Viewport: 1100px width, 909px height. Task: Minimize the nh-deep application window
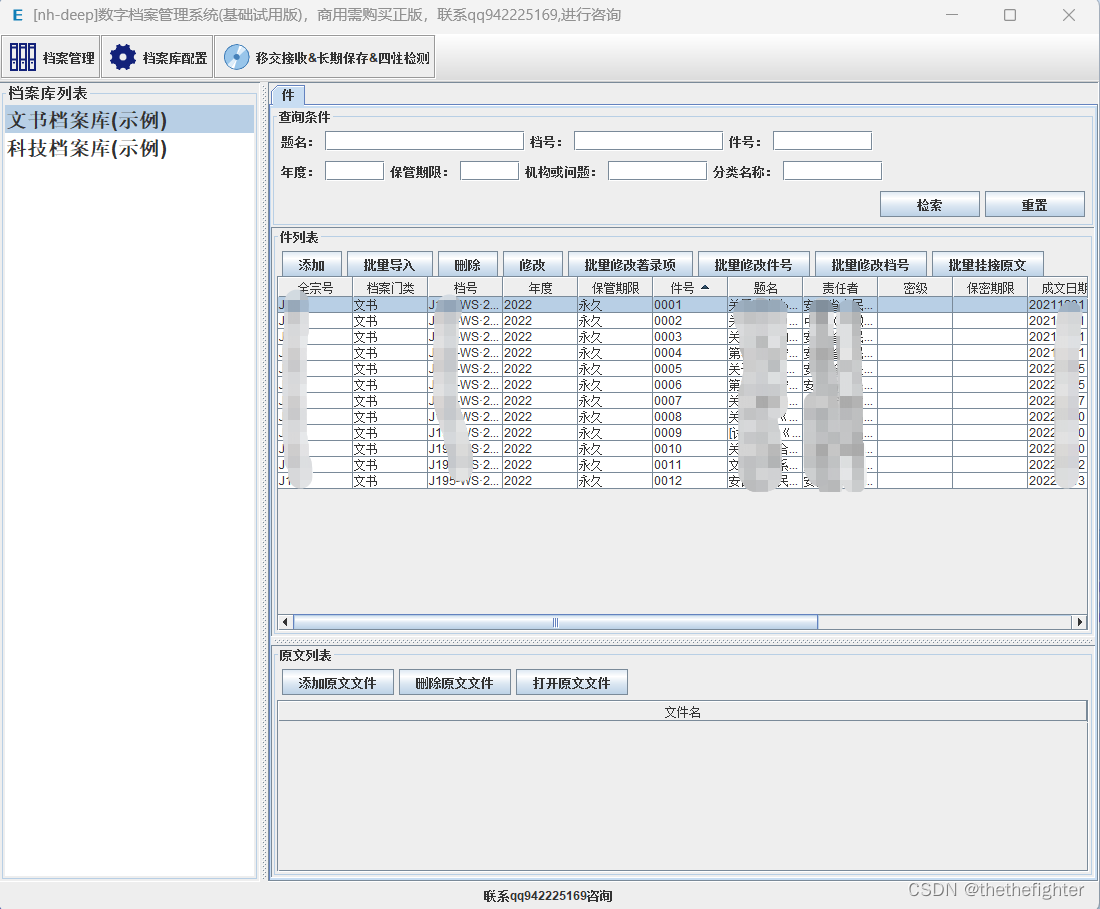pos(952,15)
